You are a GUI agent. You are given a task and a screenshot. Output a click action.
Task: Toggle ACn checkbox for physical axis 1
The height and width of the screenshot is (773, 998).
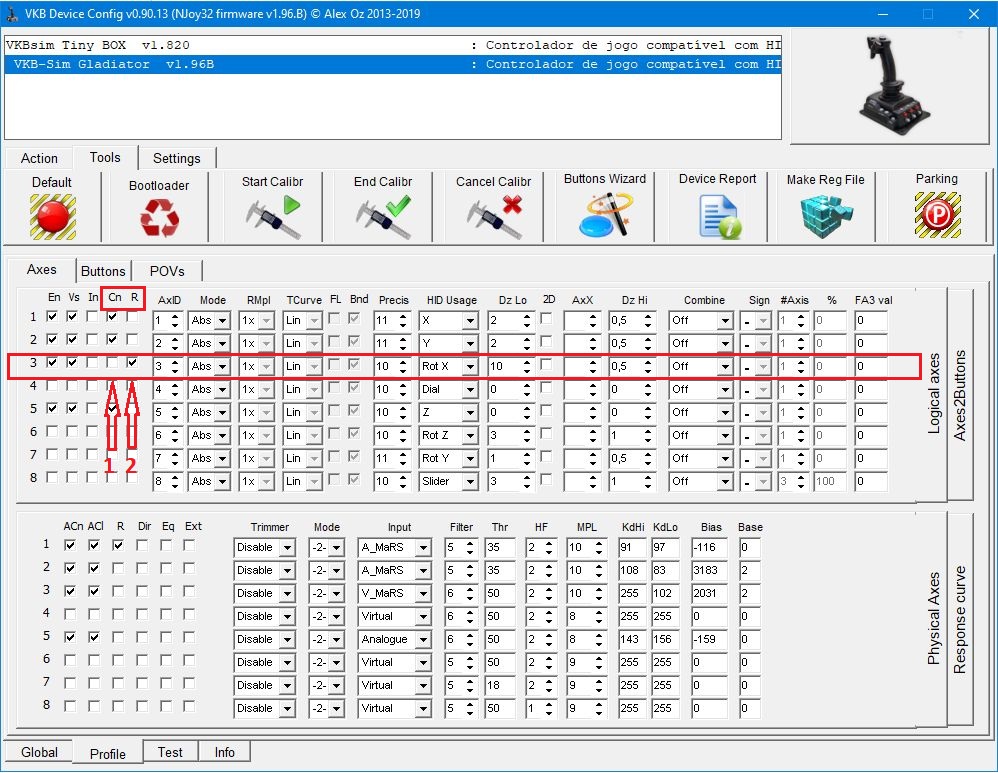[70, 545]
